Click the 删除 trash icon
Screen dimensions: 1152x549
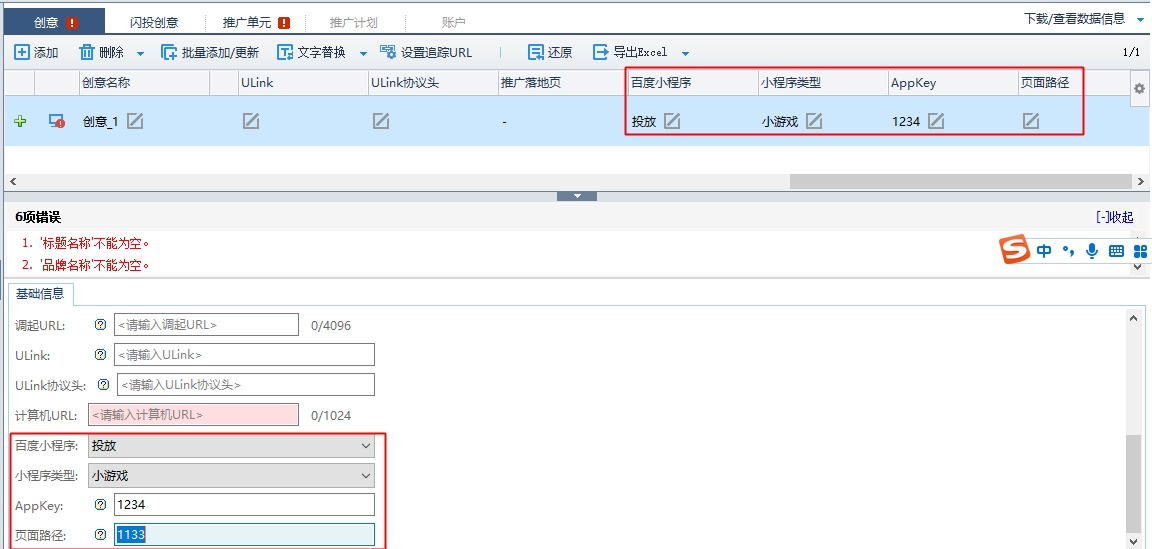(x=87, y=52)
